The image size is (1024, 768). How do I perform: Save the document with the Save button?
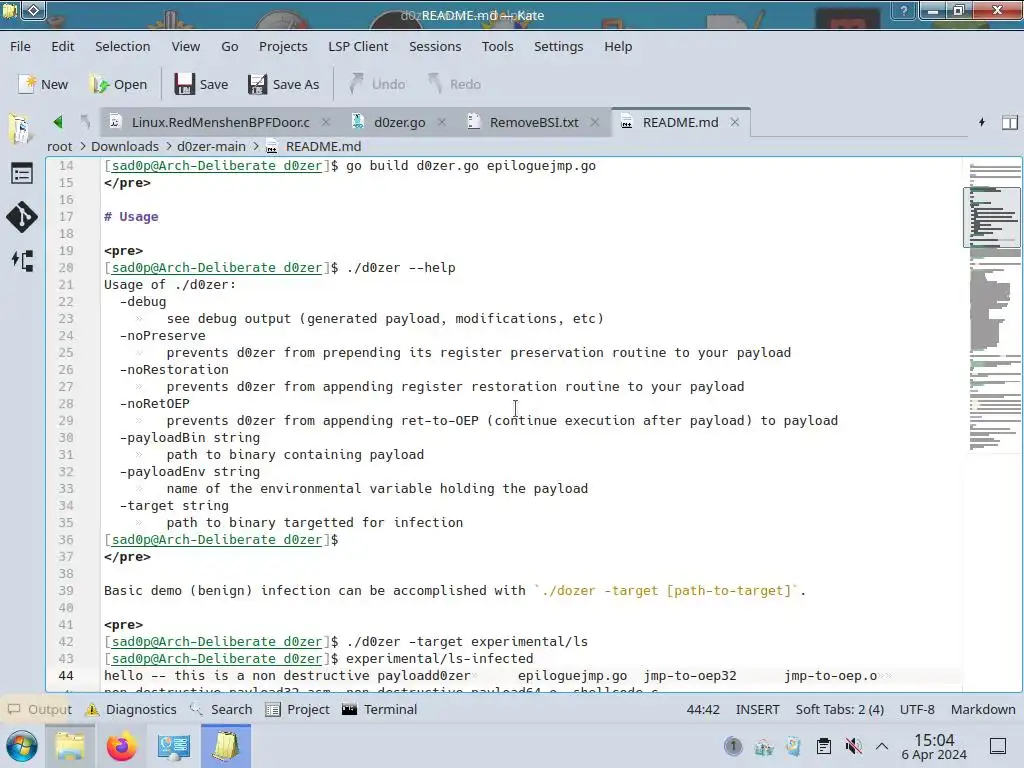(x=201, y=84)
